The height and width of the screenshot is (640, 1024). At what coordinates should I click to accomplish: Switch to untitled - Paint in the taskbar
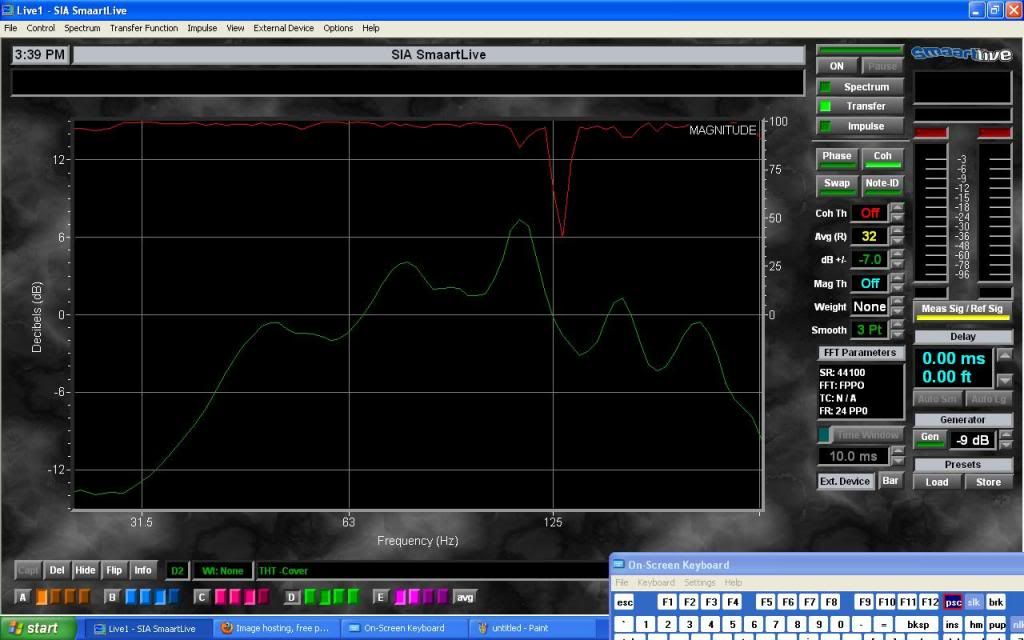click(x=528, y=628)
